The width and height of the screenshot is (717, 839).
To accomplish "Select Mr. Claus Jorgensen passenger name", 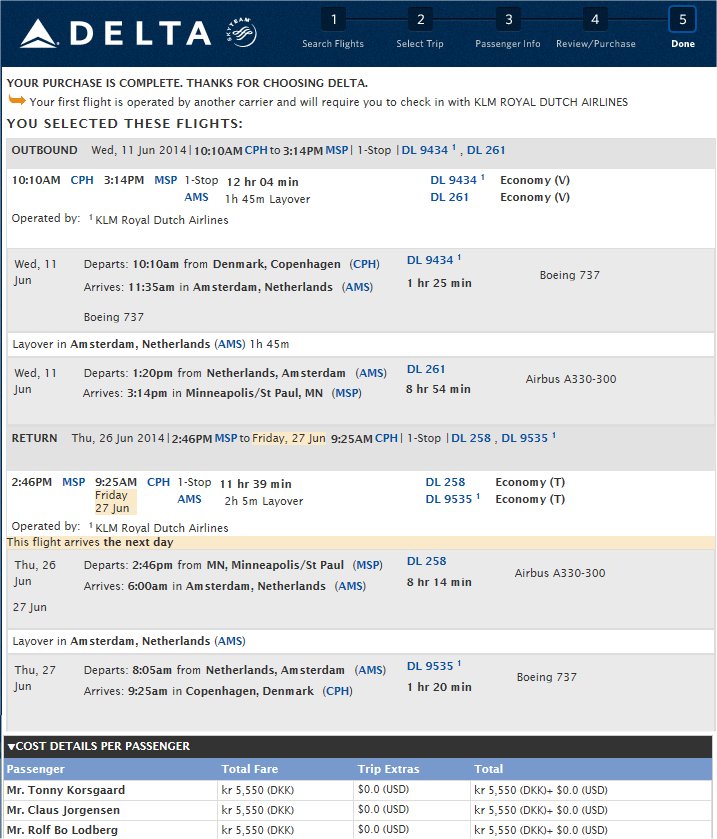I will 63,810.
